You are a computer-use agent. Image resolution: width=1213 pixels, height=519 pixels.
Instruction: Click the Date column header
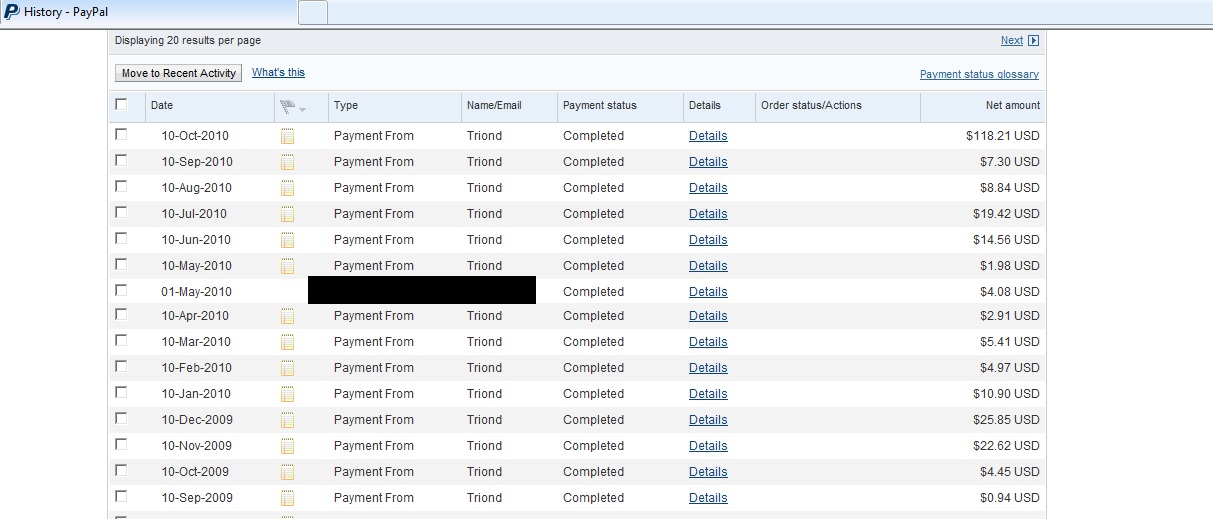click(x=162, y=105)
